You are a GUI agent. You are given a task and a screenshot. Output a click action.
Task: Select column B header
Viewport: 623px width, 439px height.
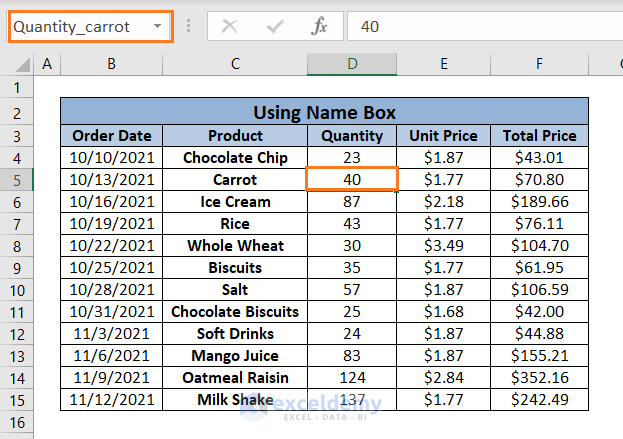(x=111, y=64)
